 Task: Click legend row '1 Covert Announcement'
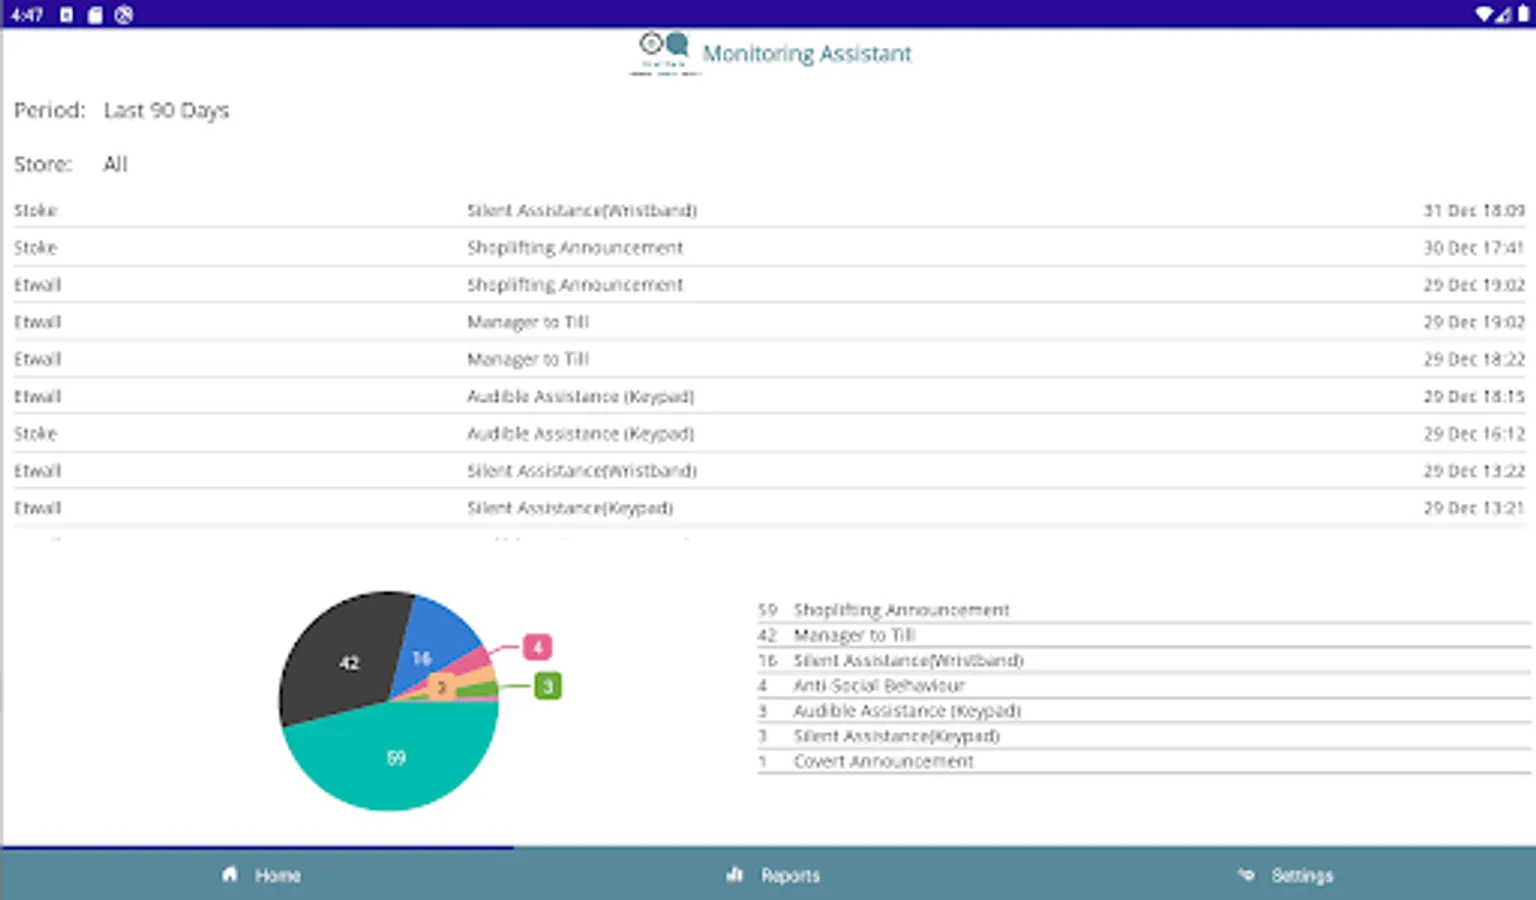1143,761
